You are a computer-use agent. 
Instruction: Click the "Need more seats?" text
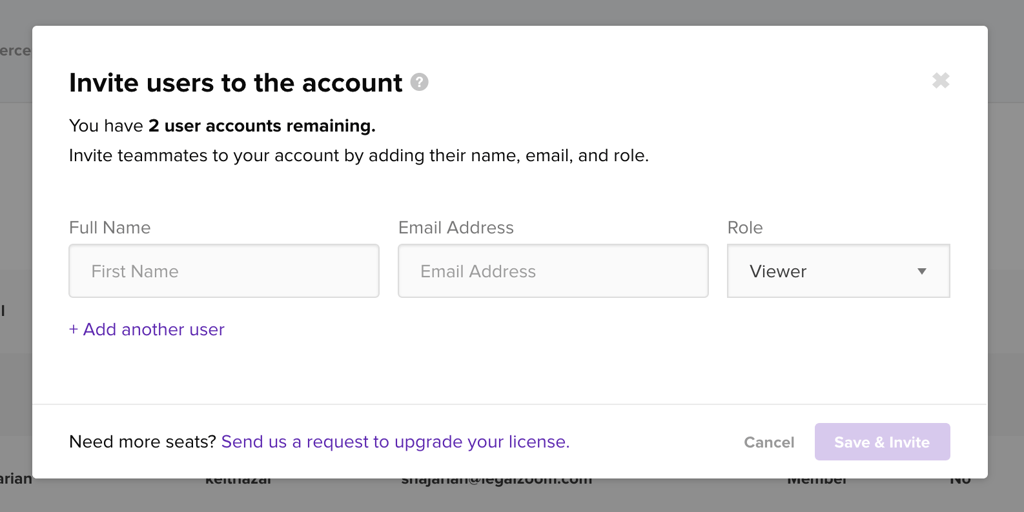(x=142, y=442)
